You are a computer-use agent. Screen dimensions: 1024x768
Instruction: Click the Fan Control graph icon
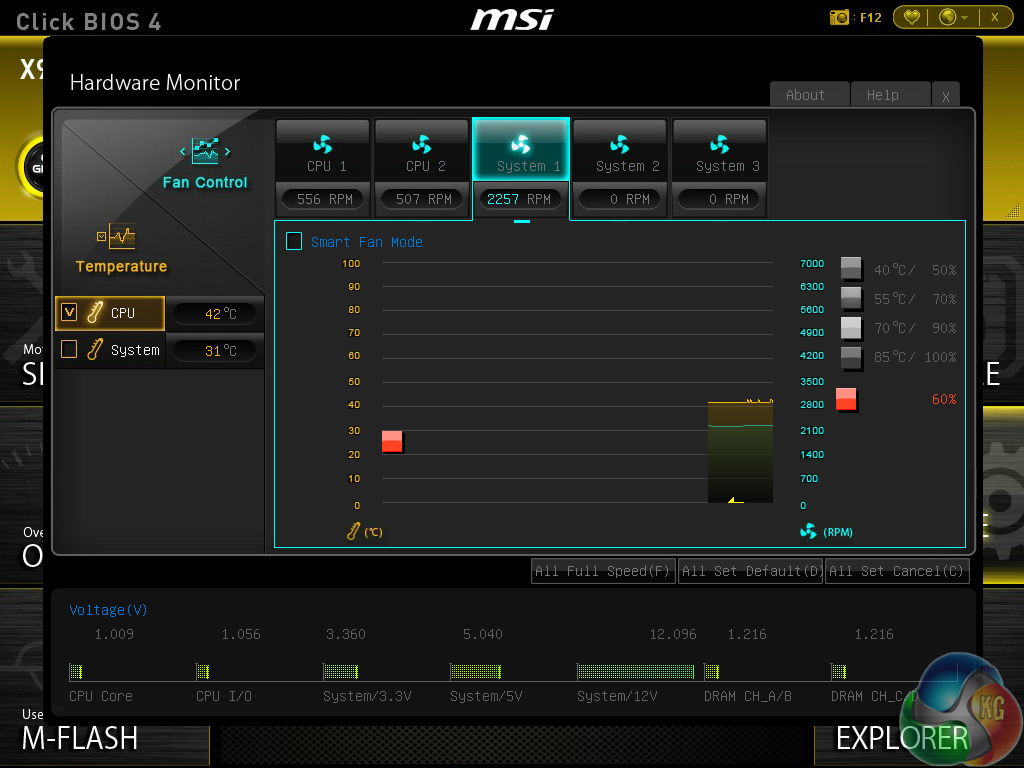(205, 151)
